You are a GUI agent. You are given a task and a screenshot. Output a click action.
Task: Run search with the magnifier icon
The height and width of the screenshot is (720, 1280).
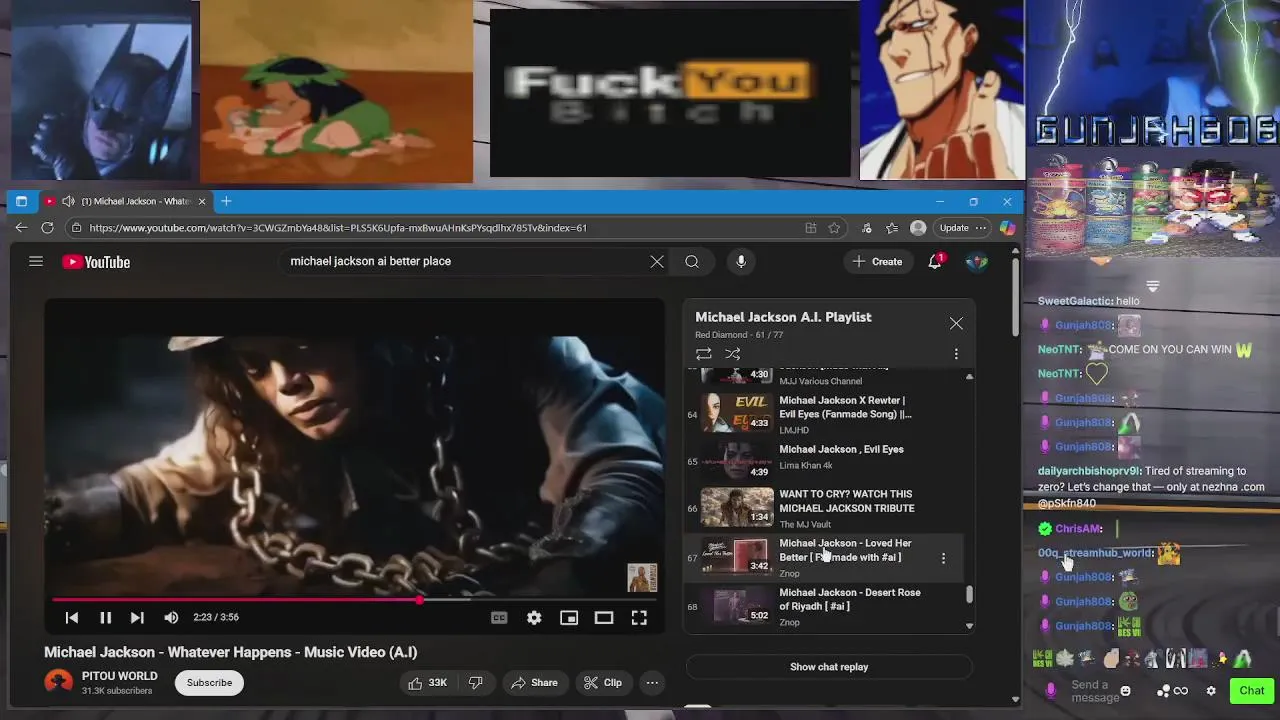point(692,262)
